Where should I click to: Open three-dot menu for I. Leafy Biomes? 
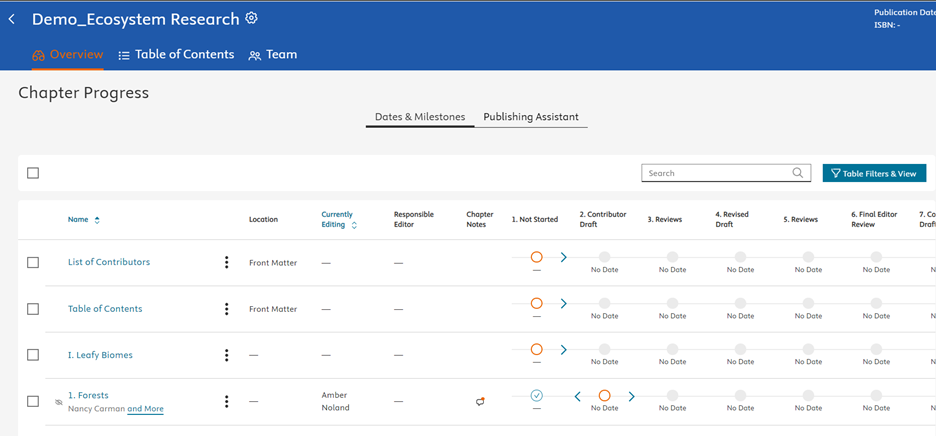coord(227,355)
